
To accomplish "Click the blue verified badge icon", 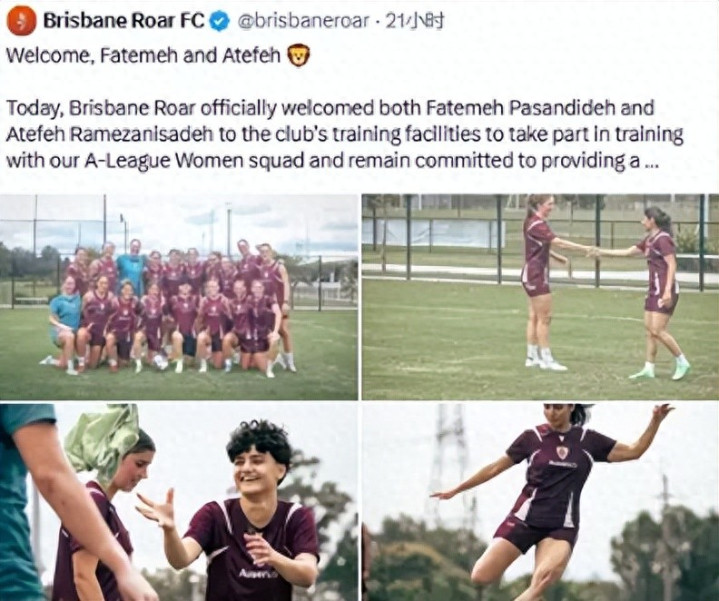I will tap(219, 21).
